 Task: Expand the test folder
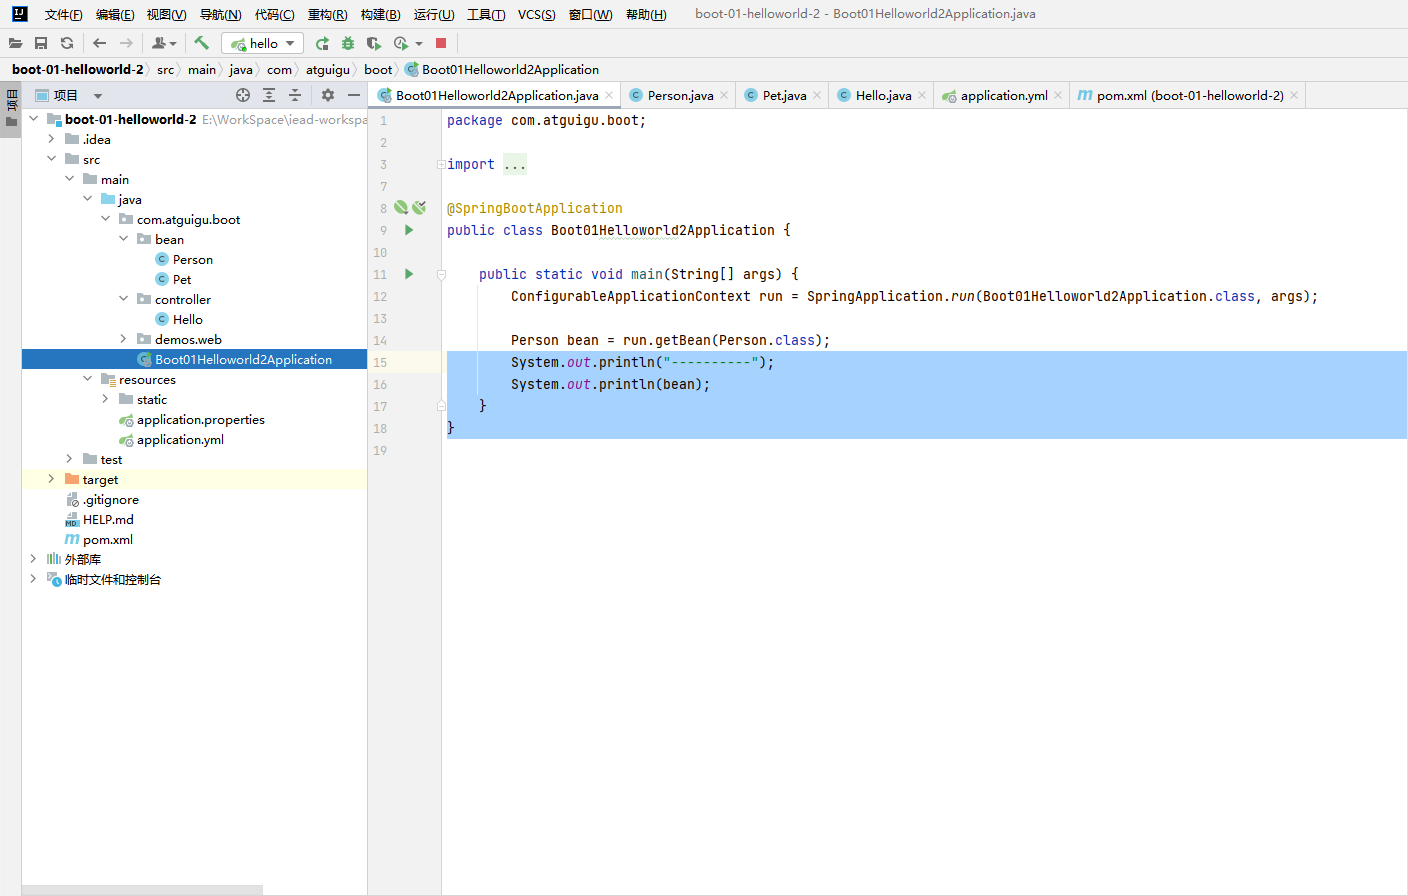click(69, 459)
